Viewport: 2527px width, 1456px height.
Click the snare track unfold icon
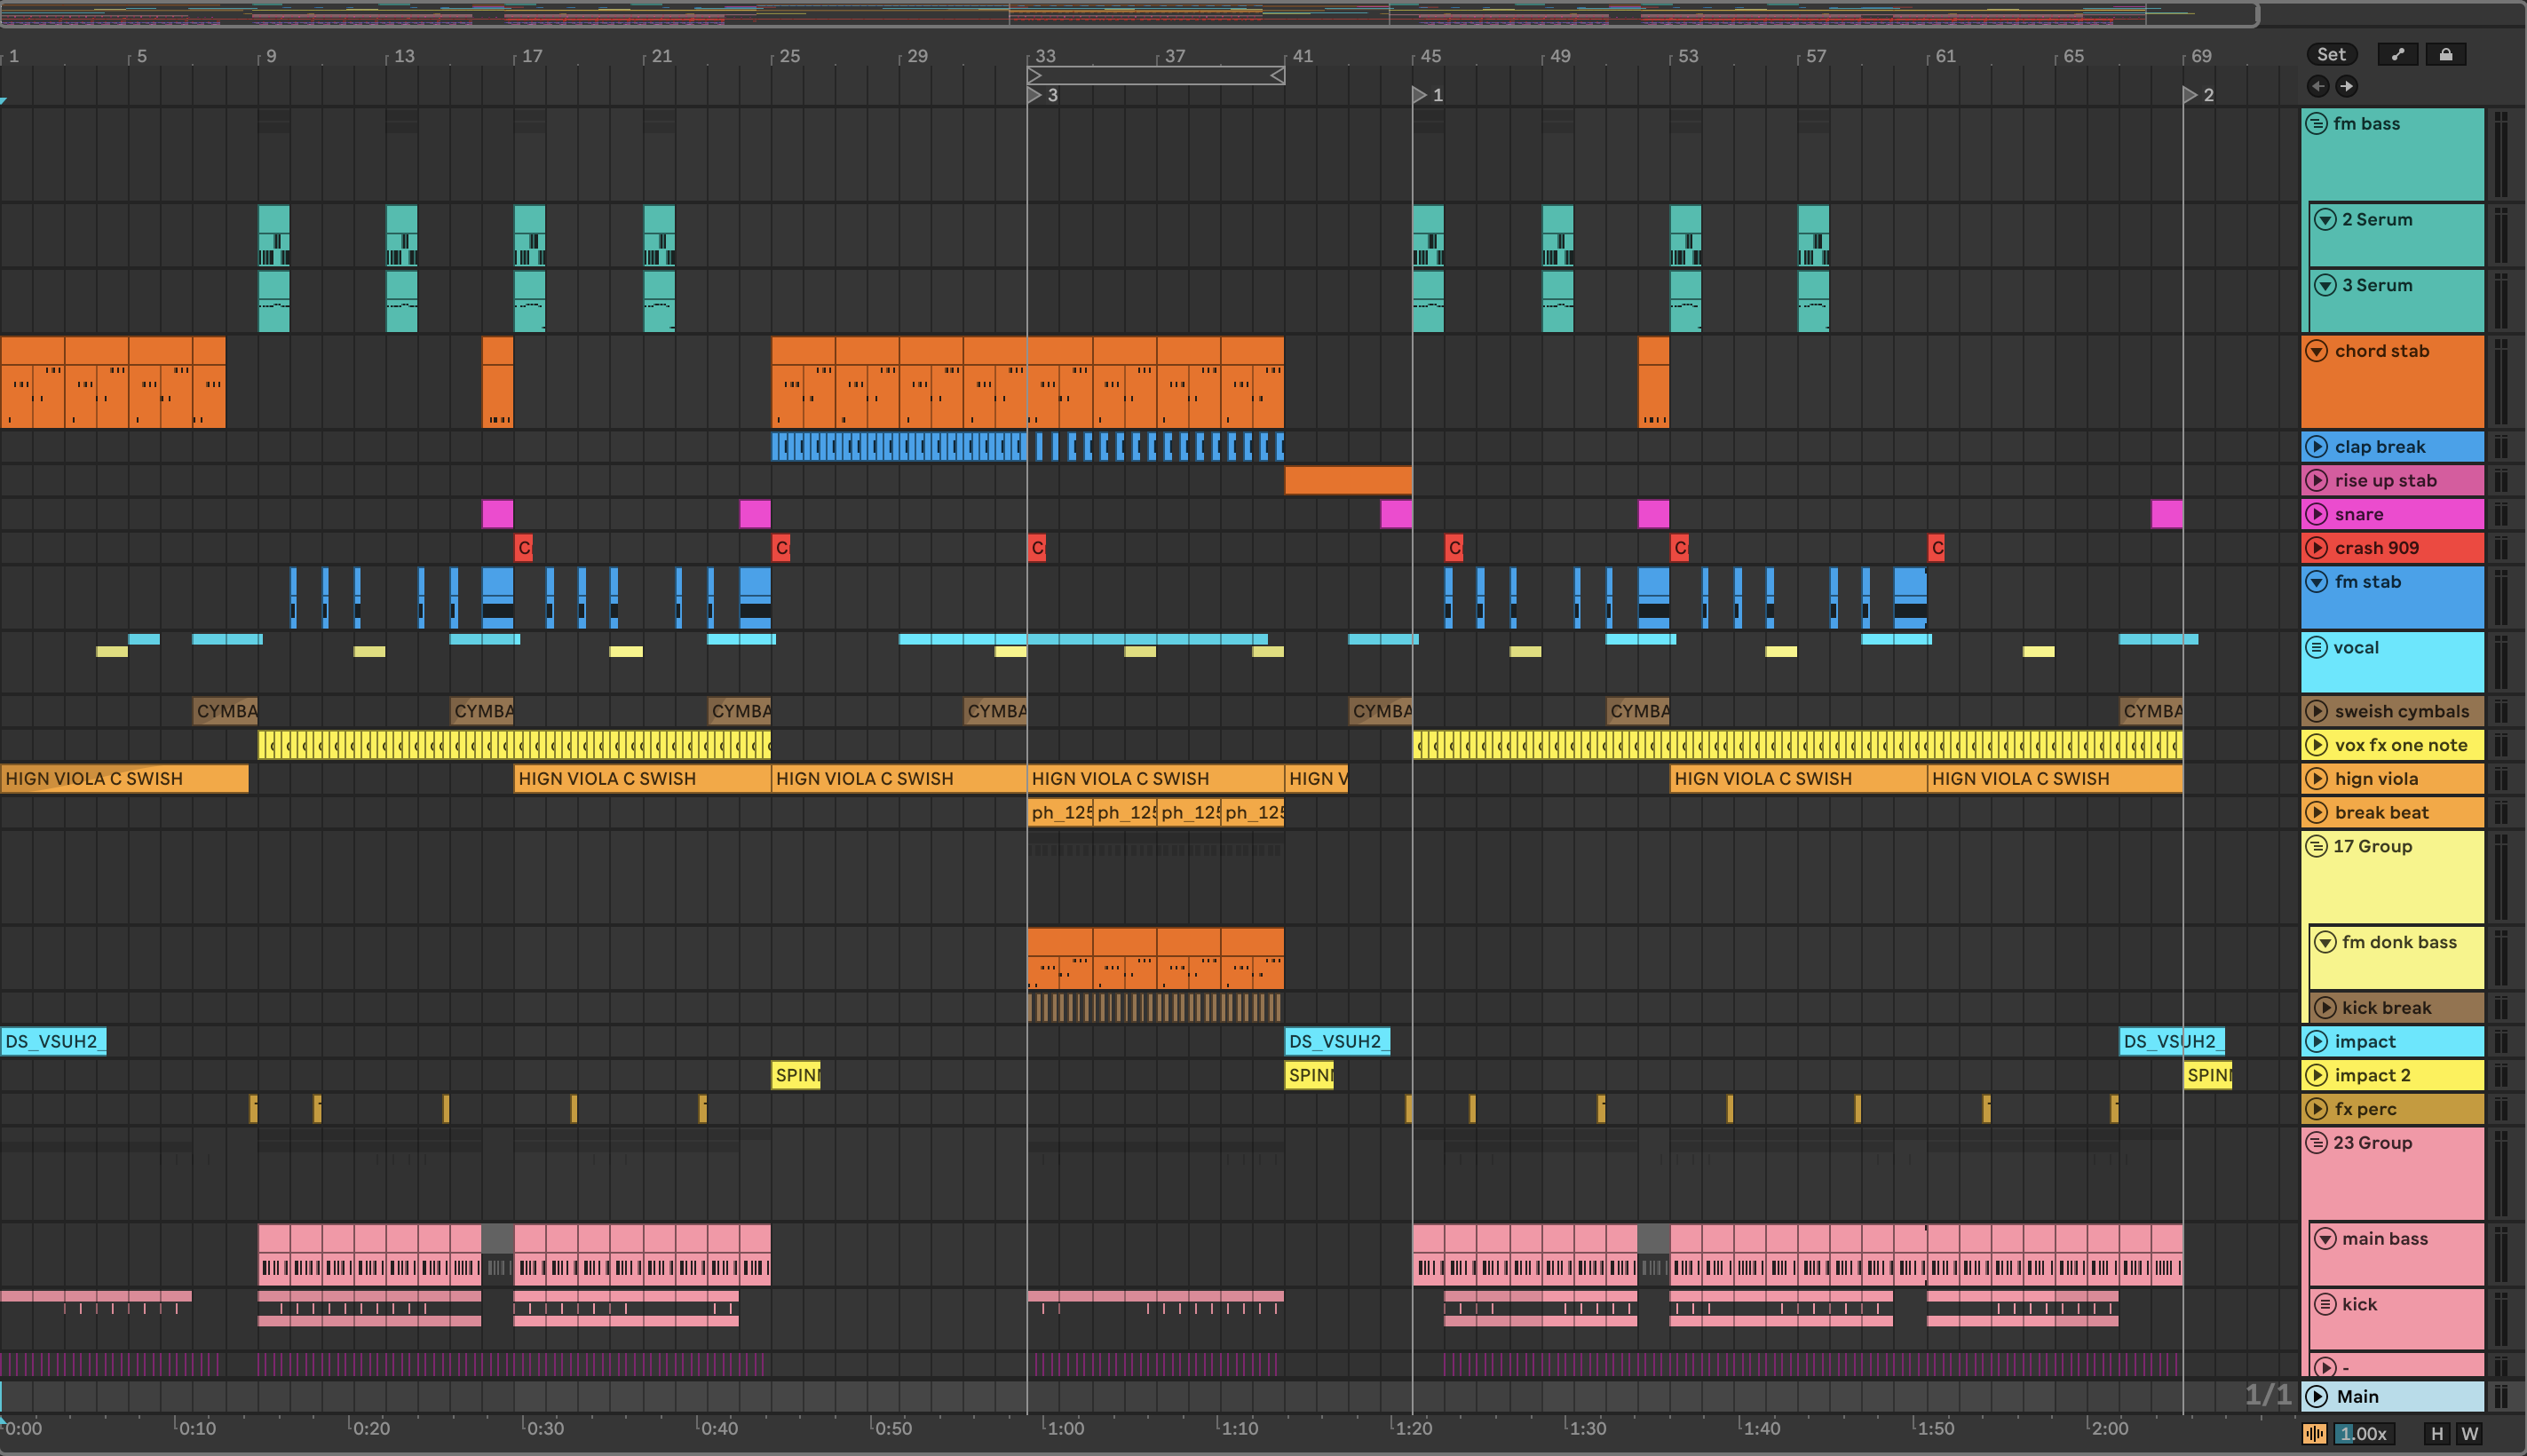coord(2317,514)
